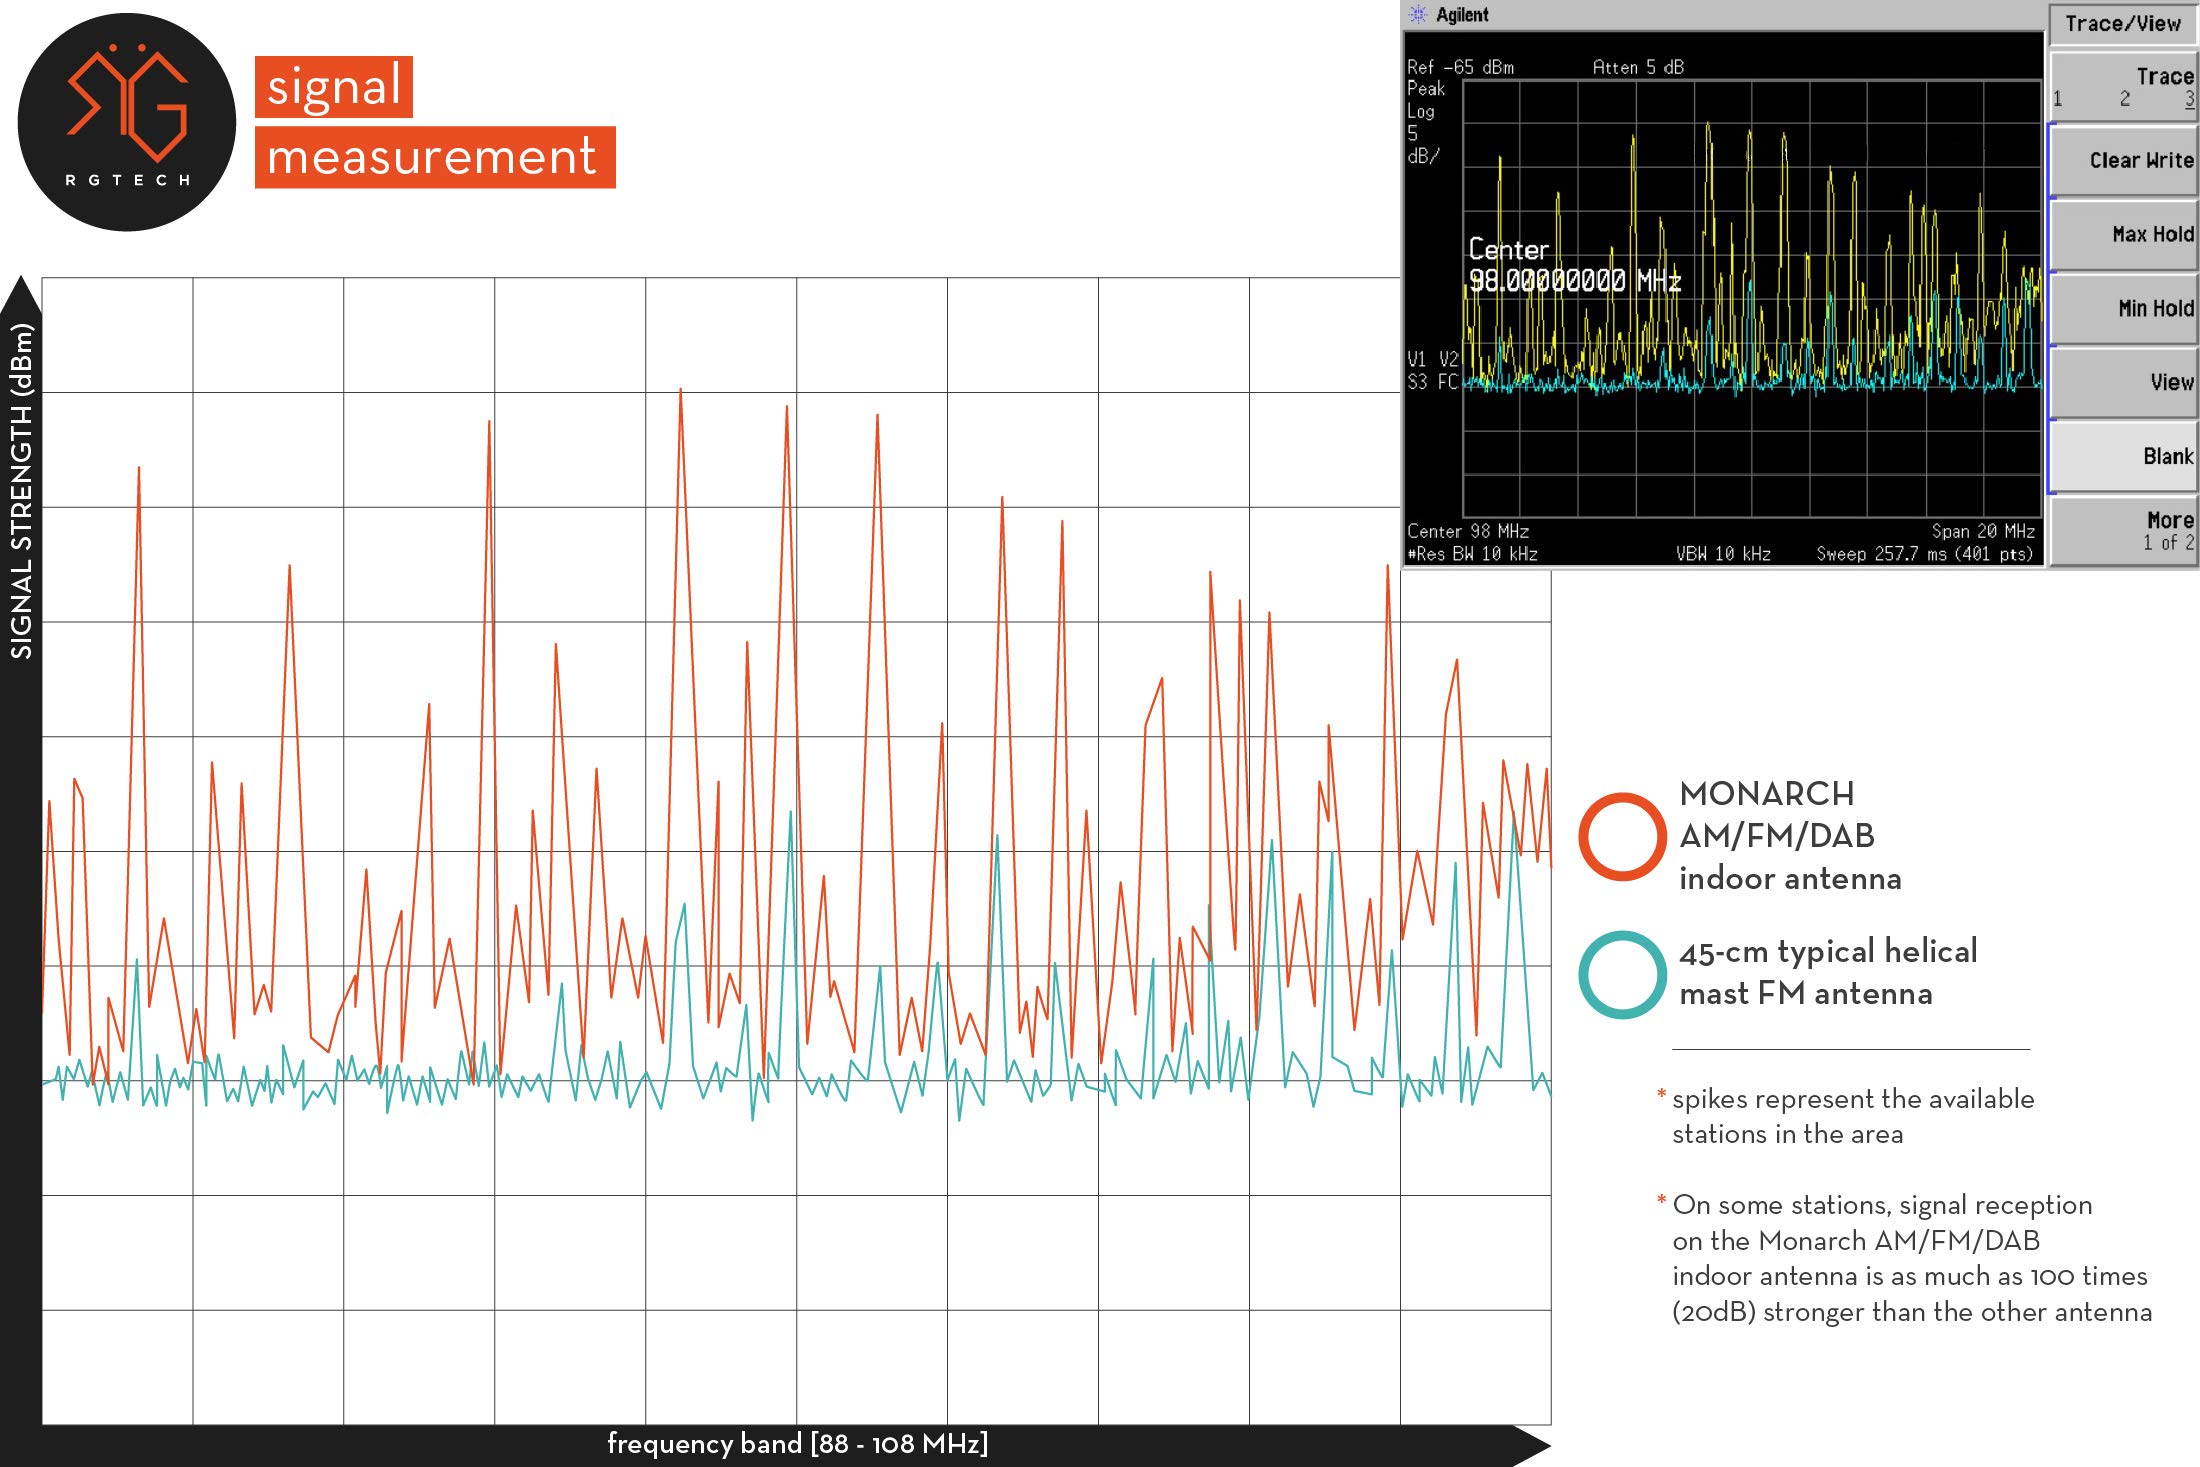2200x1467 pixels.
Task: Select the View trace softkey
Action: 2122,382
